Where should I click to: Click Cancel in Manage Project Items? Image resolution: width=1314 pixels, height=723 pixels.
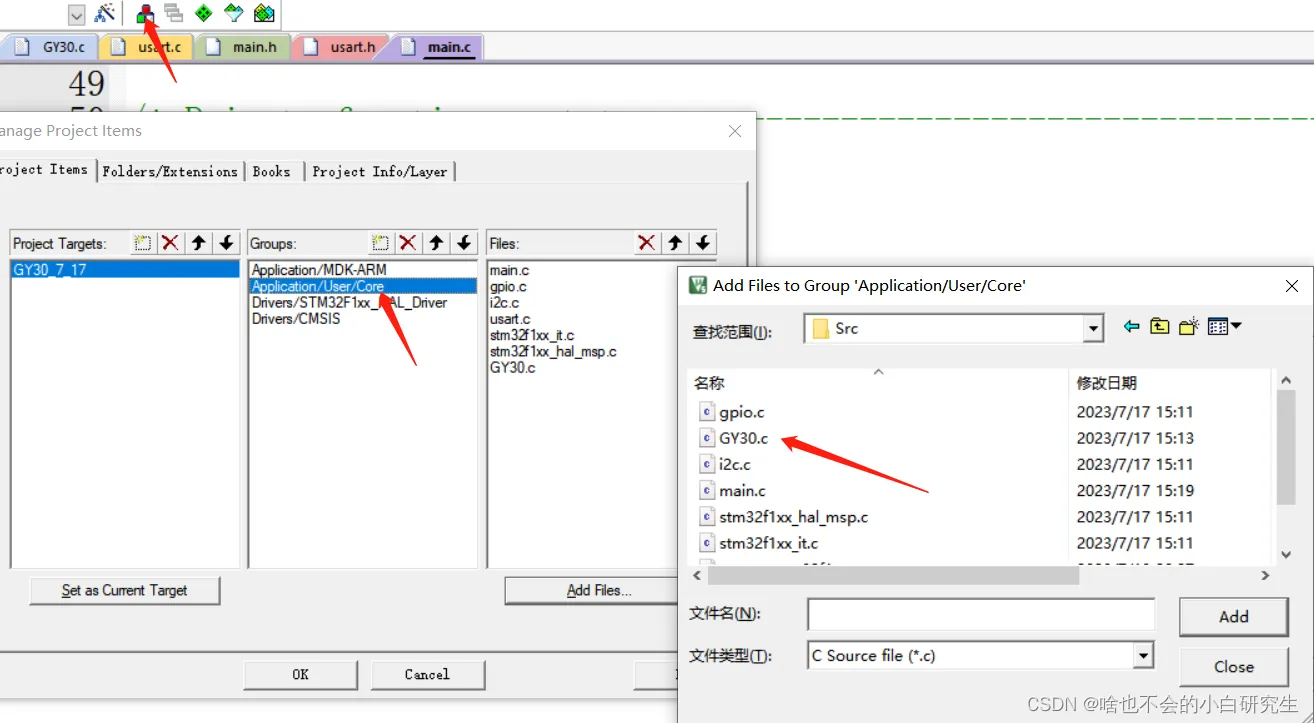click(x=427, y=674)
